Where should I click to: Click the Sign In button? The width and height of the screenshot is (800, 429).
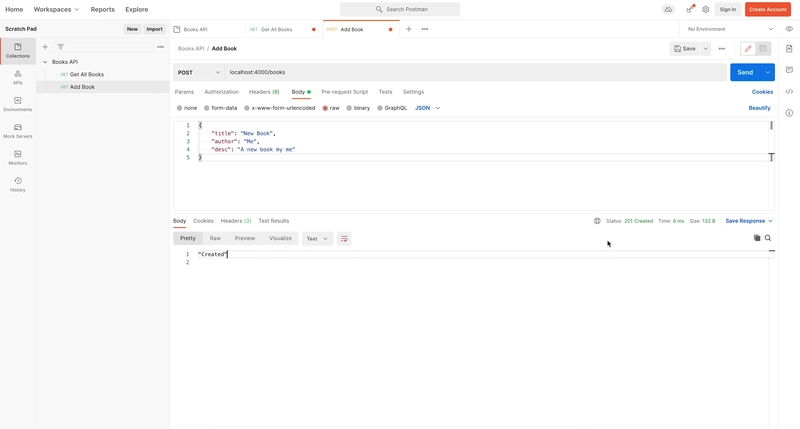pos(728,9)
